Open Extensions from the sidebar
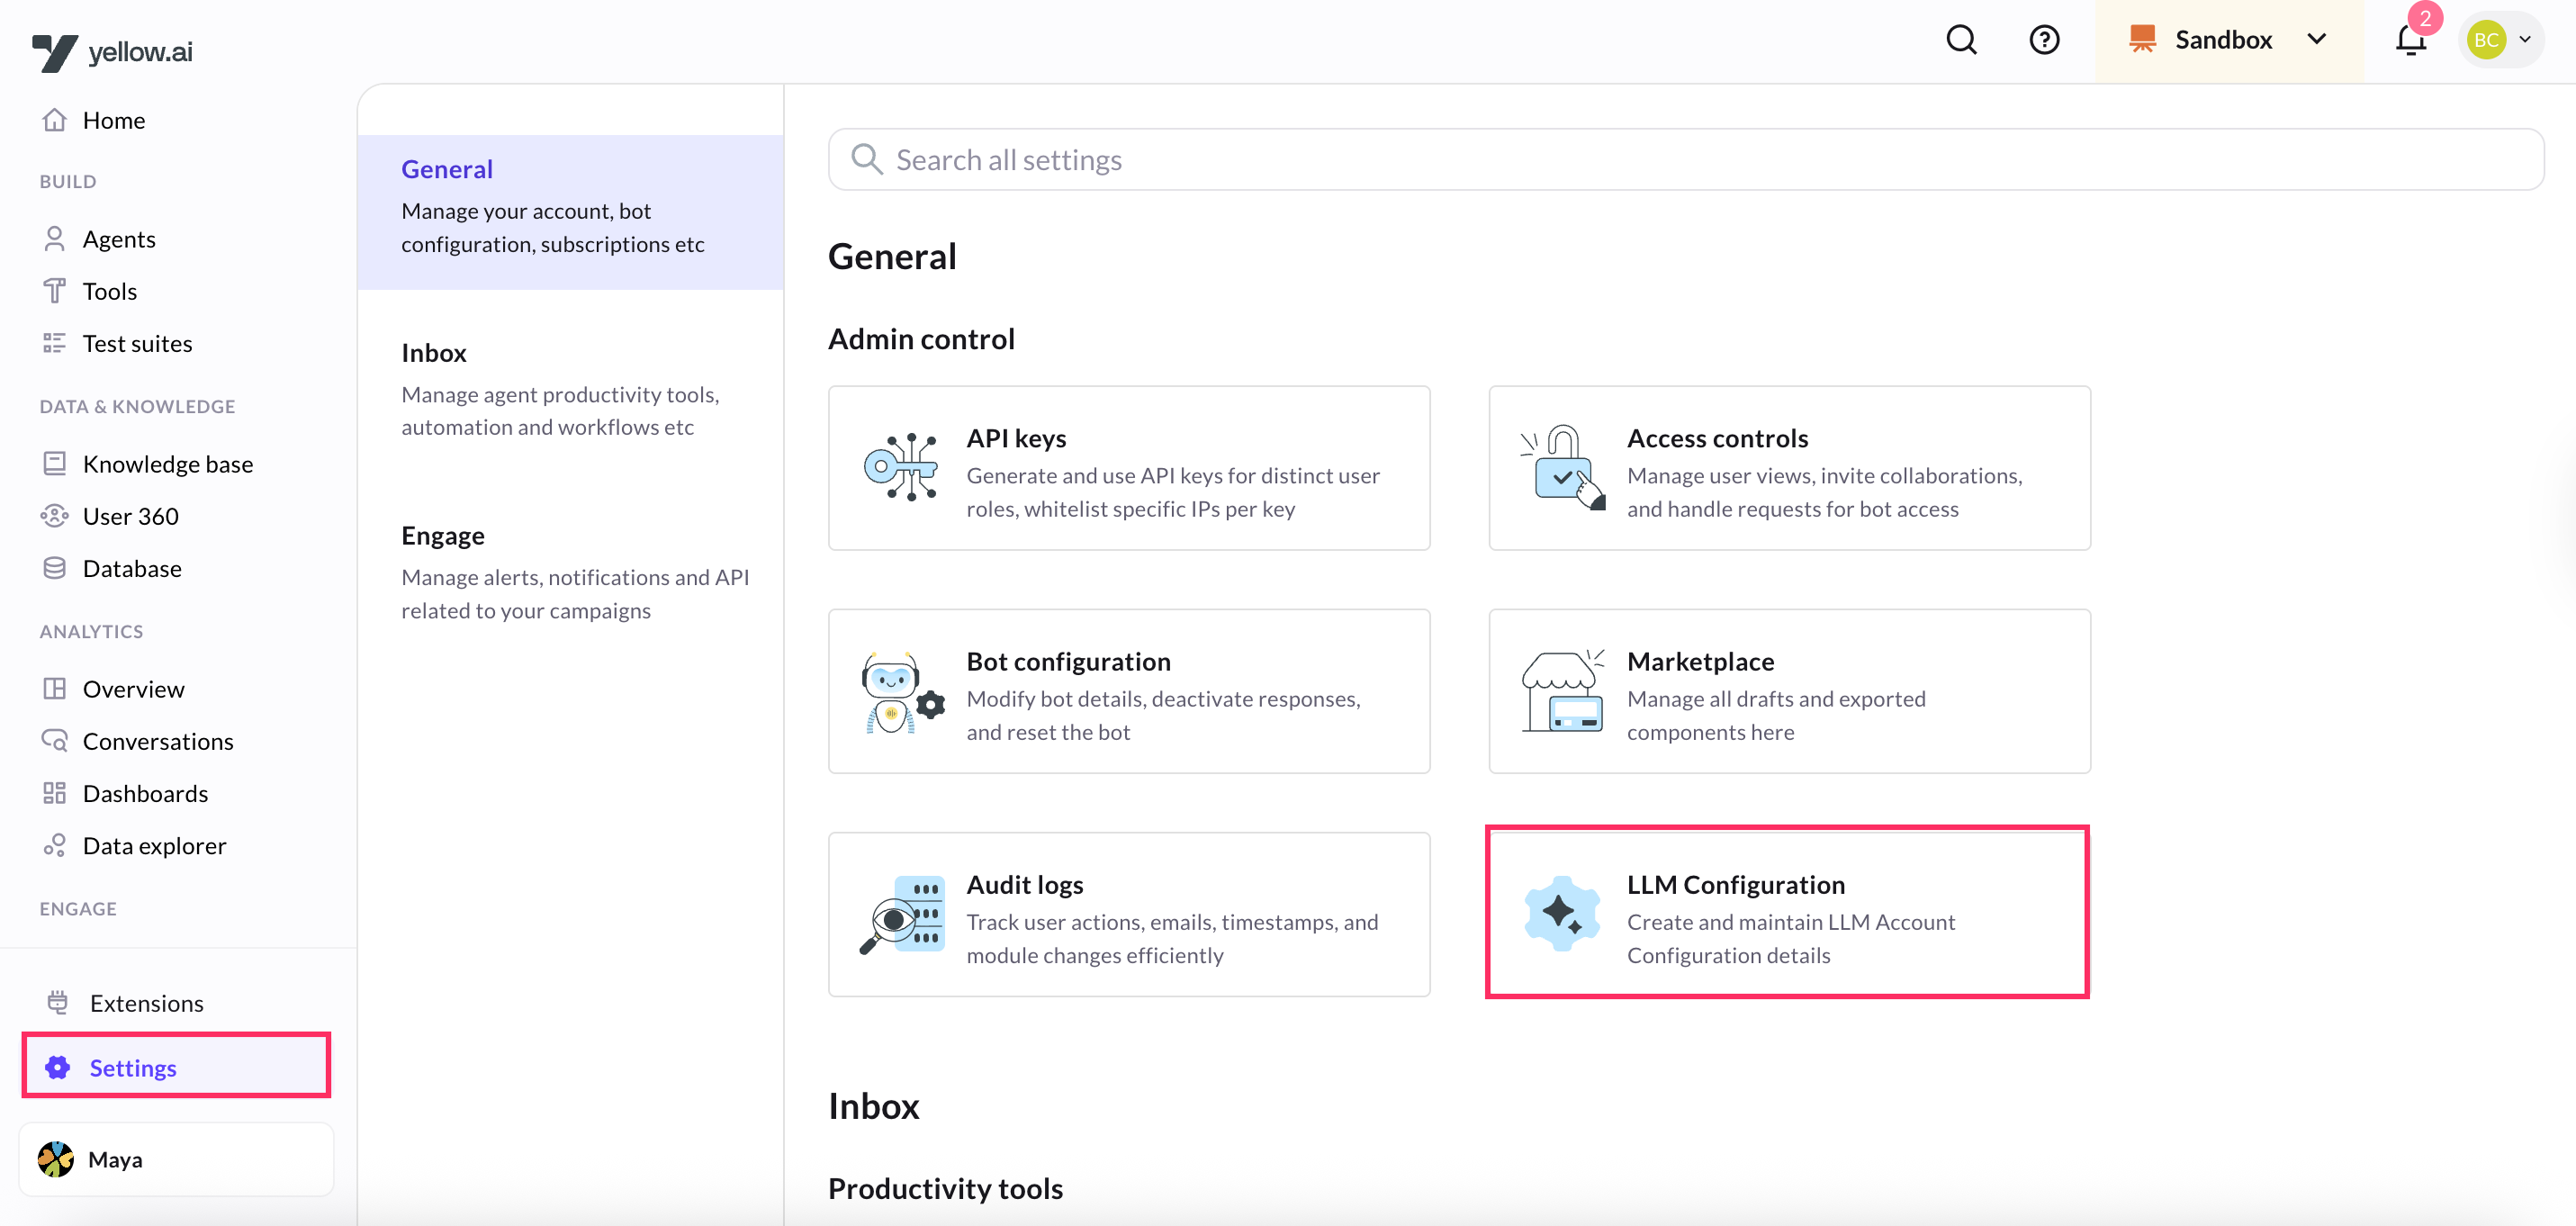Viewport: 2576px width, 1226px height. click(146, 1003)
